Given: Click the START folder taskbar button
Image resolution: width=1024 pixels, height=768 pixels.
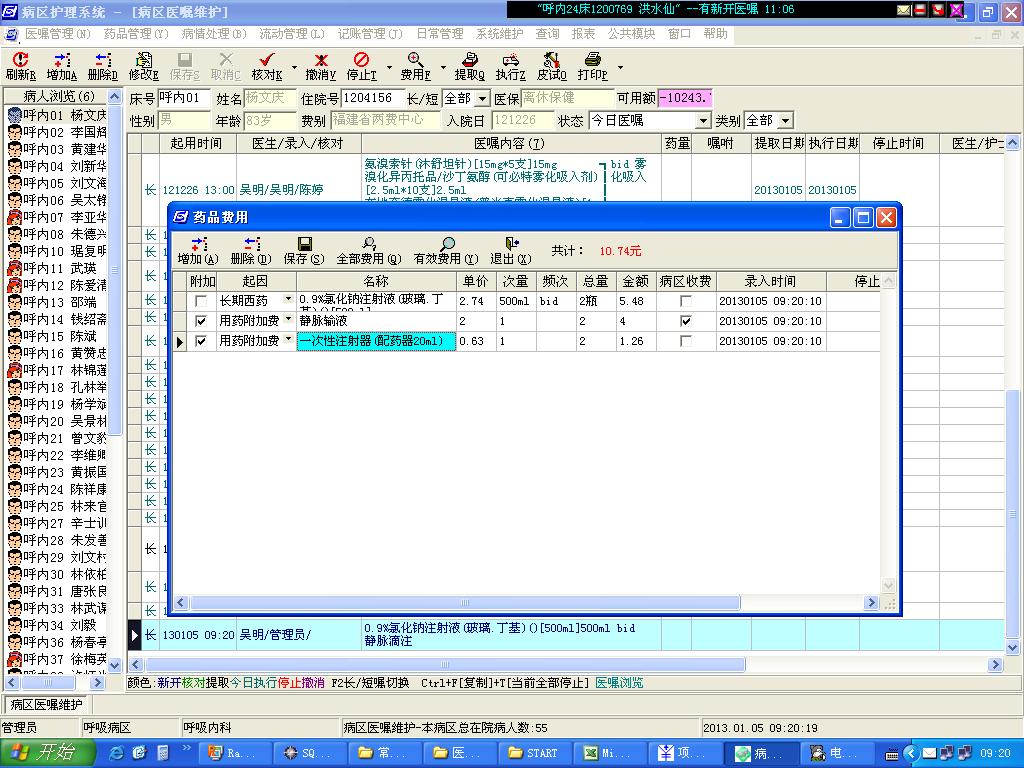Looking at the screenshot, I should point(533,754).
